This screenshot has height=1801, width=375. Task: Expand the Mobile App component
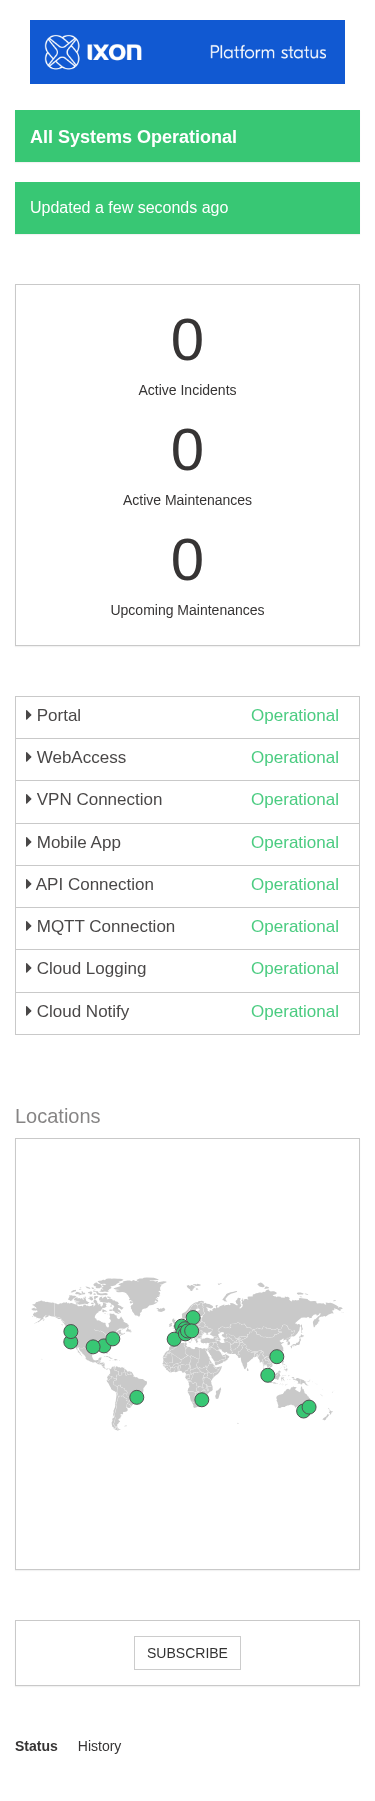click(187, 844)
